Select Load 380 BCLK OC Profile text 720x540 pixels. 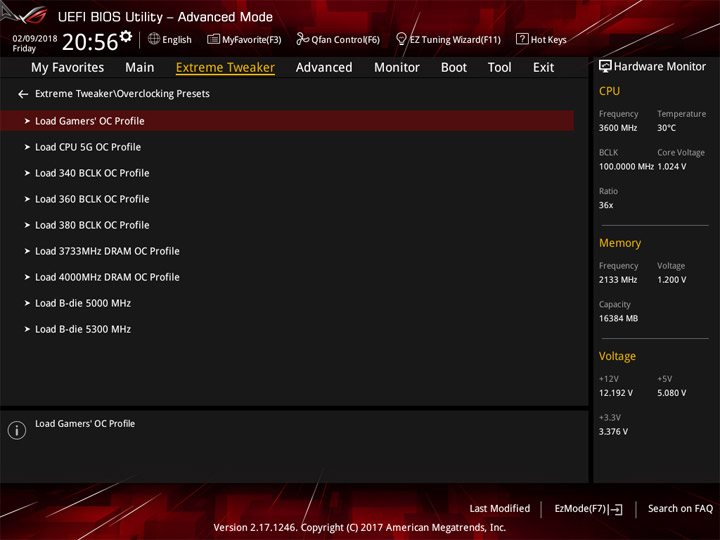pos(92,225)
